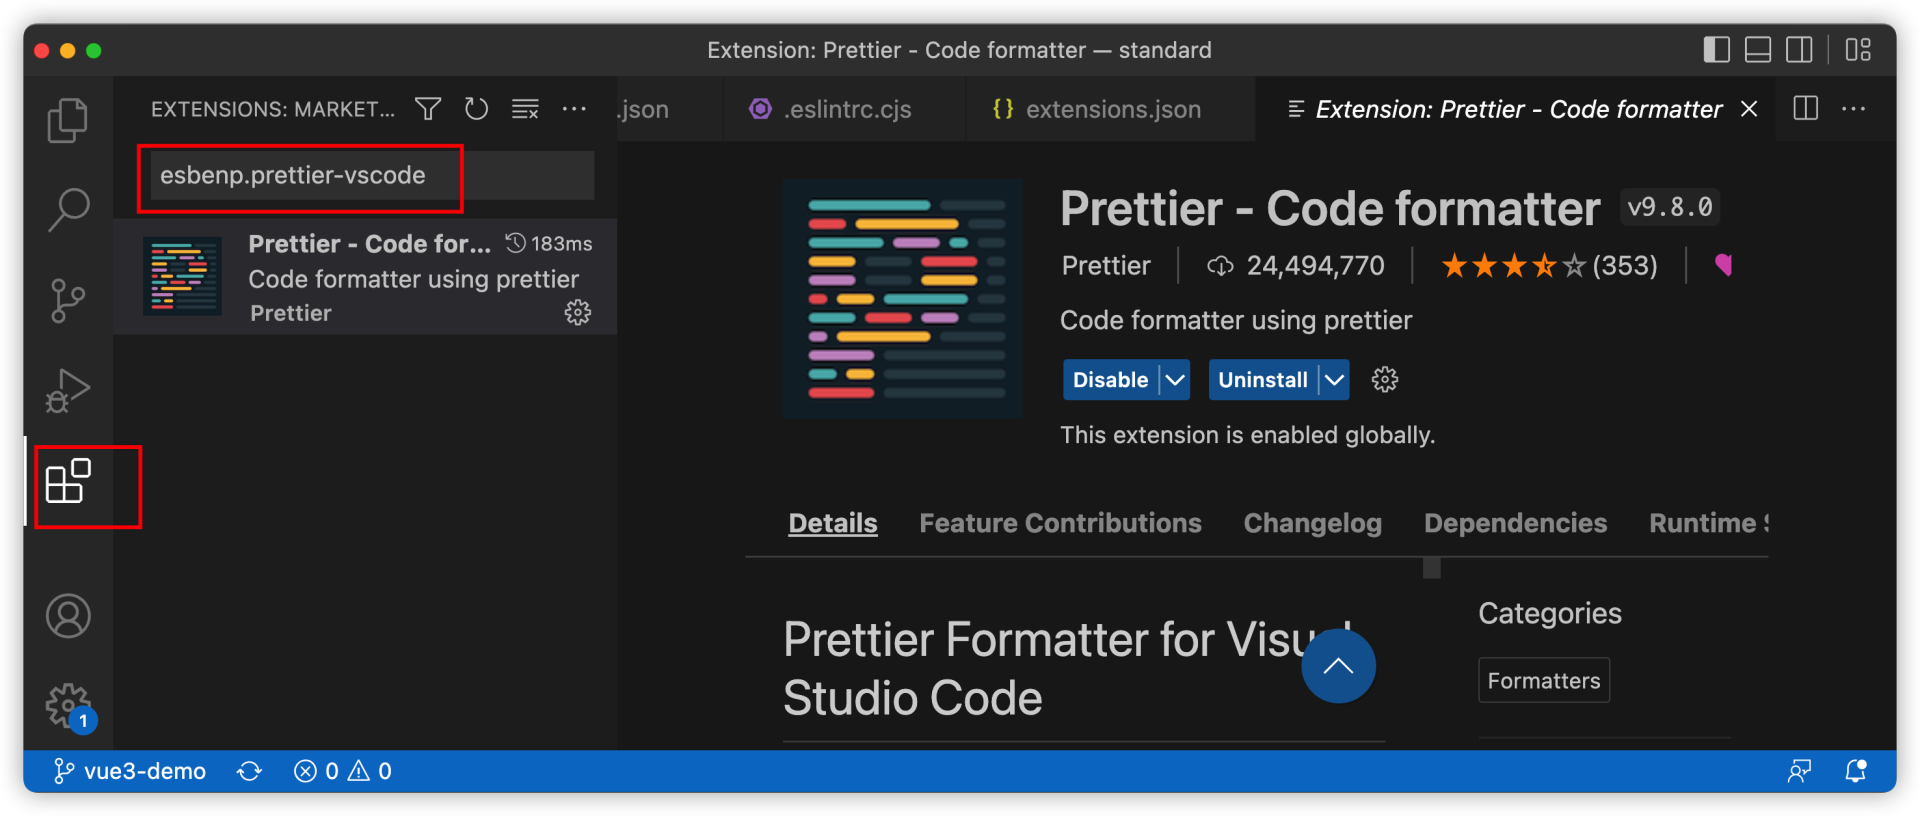Clear extensions search results
The image size is (1920, 816).
point(525,109)
